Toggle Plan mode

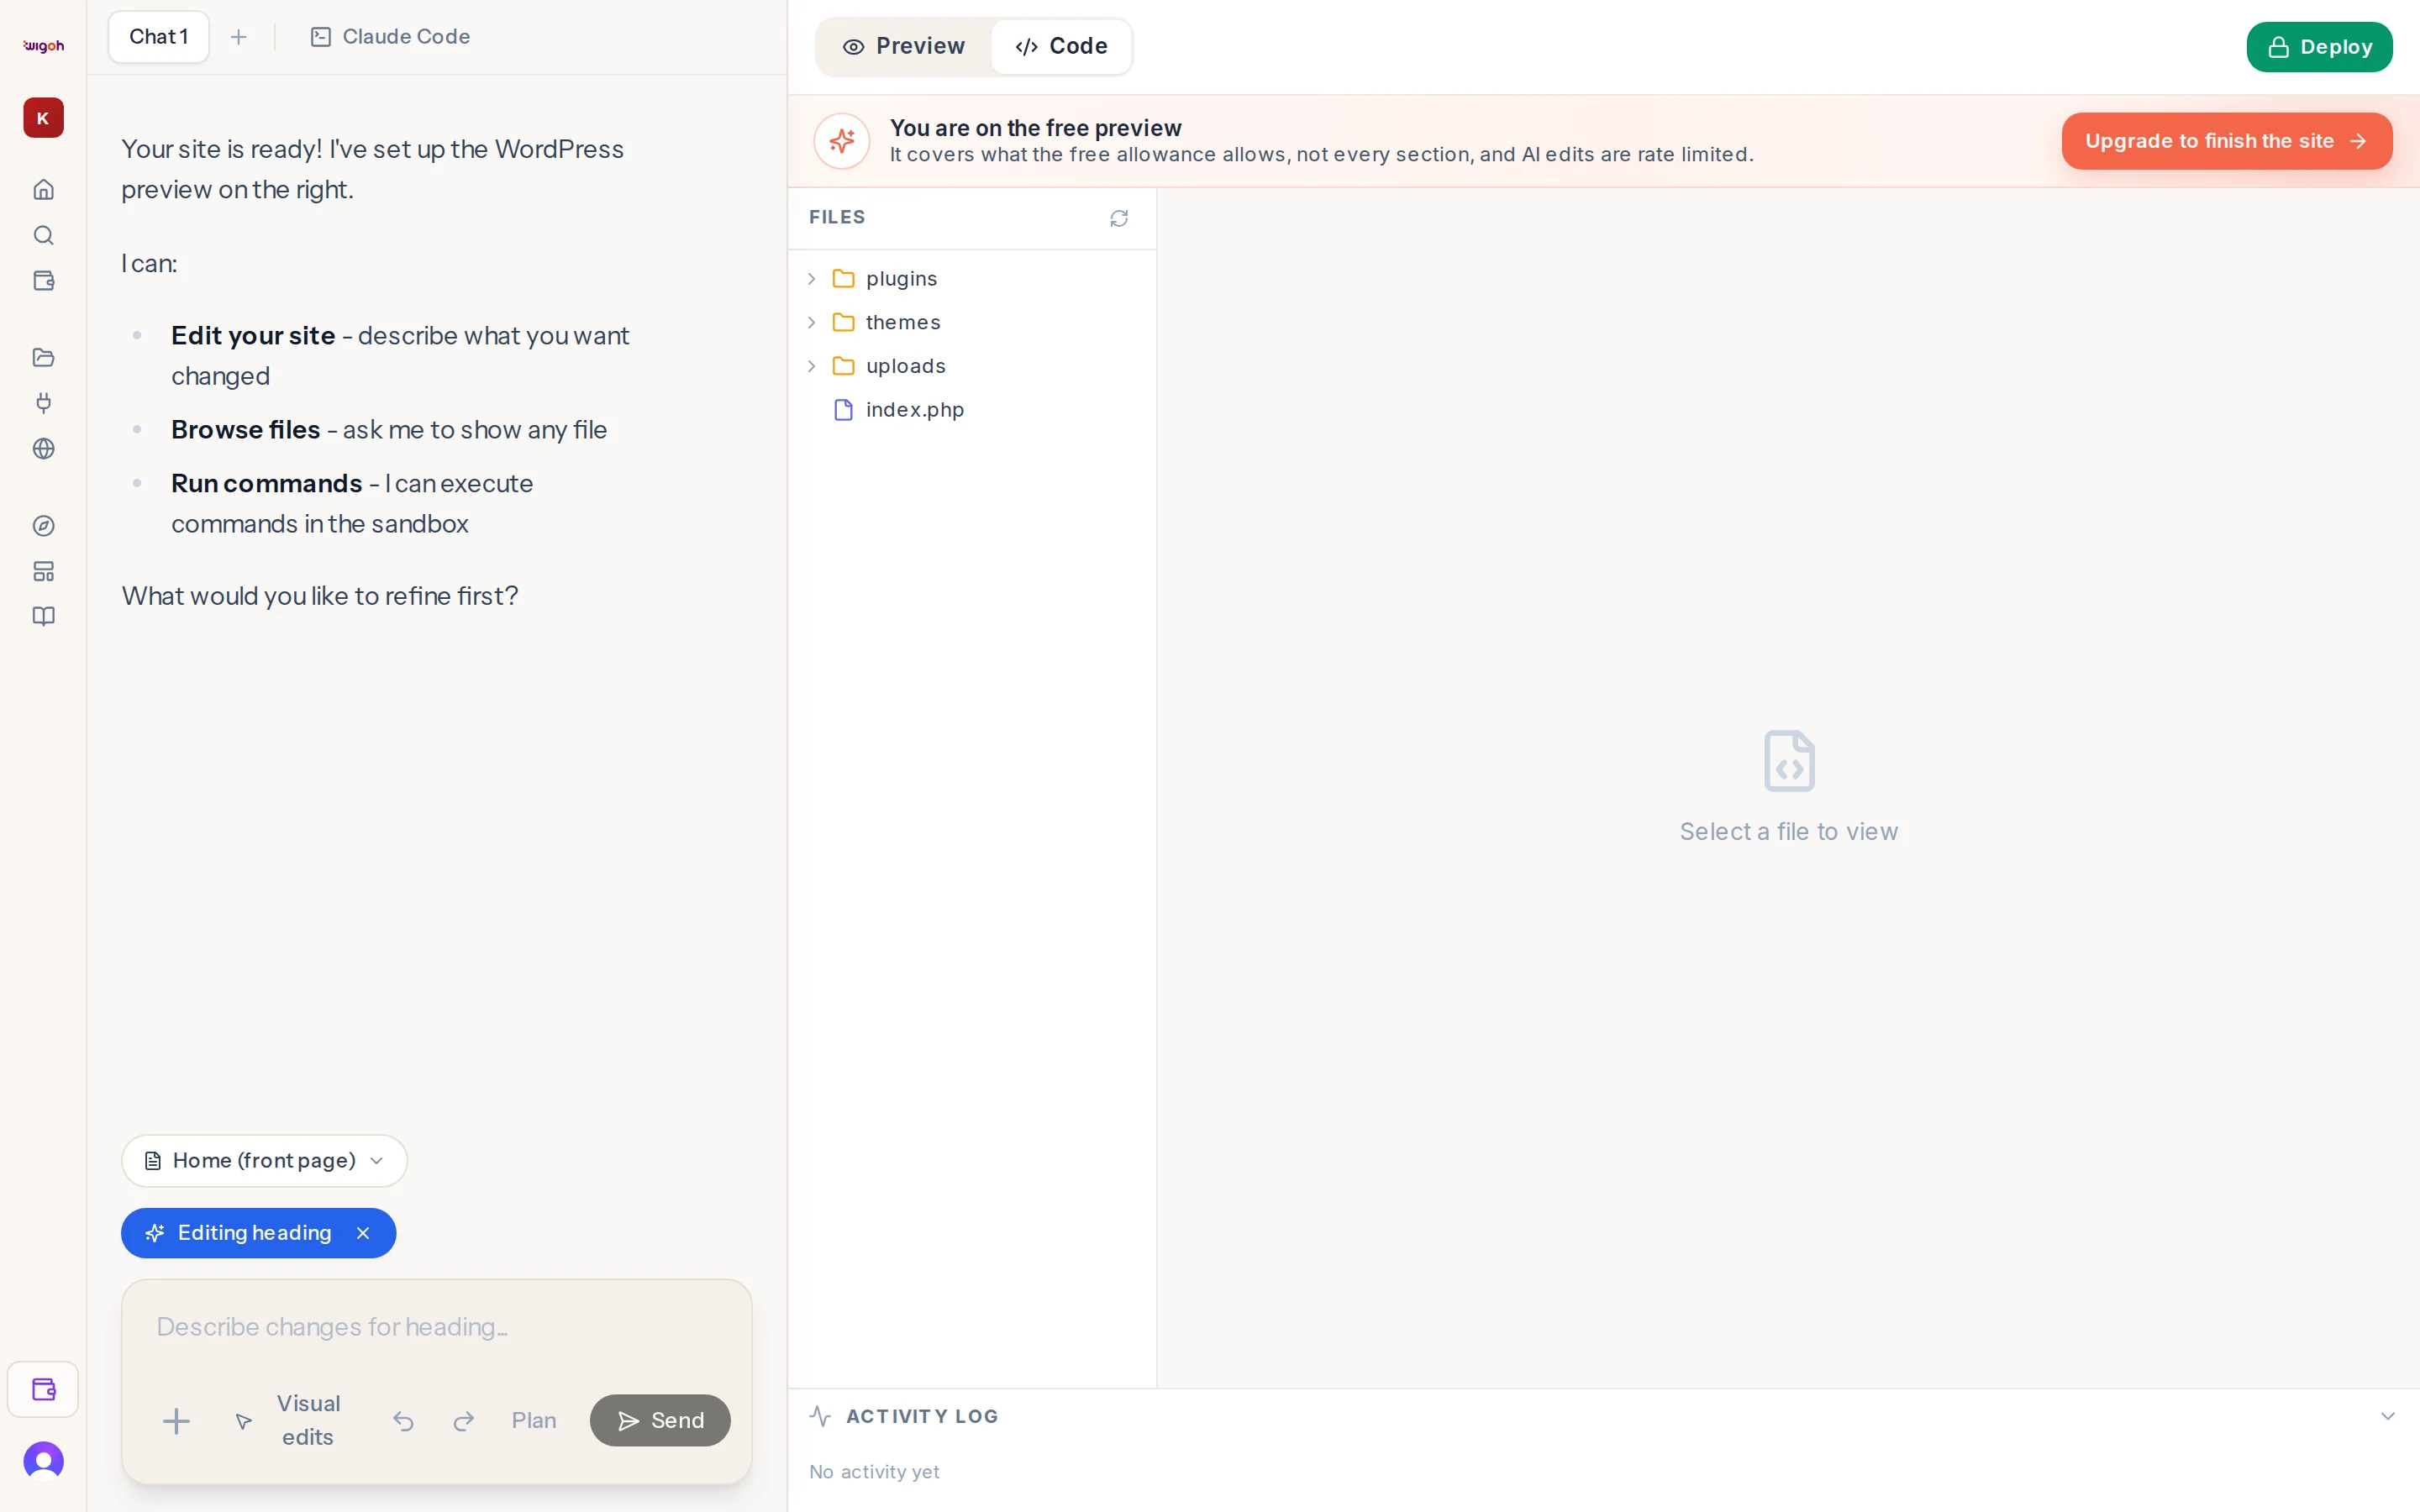[534, 1421]
